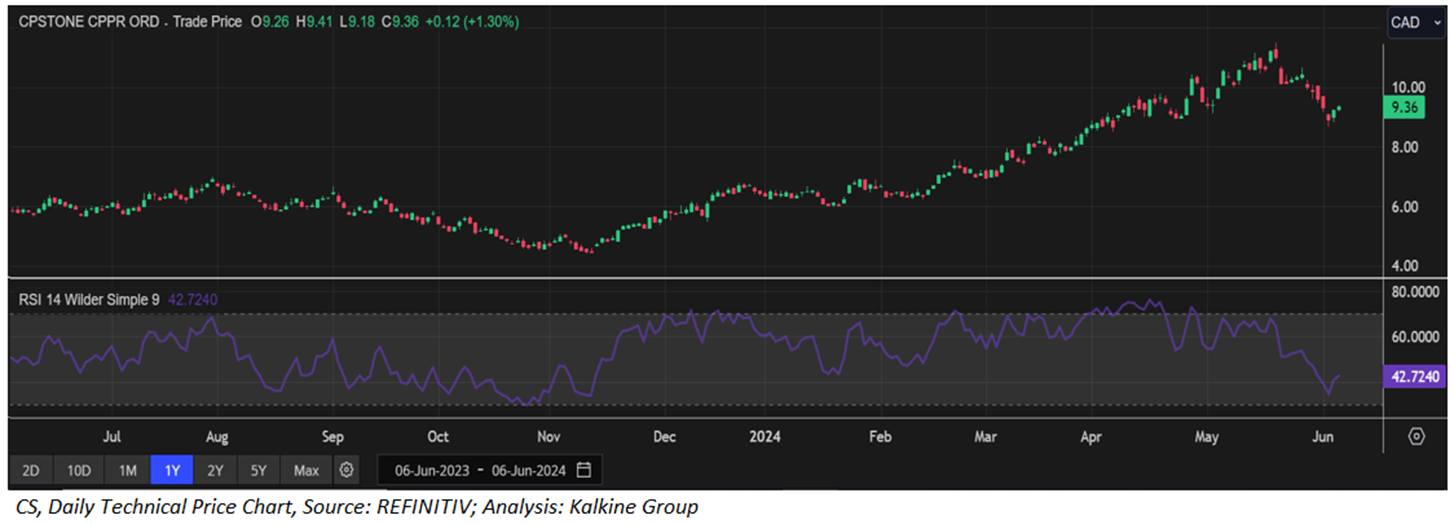Click the O9.26 open price value
This screenshot has width=1454, height=524.
click(271, 21)
